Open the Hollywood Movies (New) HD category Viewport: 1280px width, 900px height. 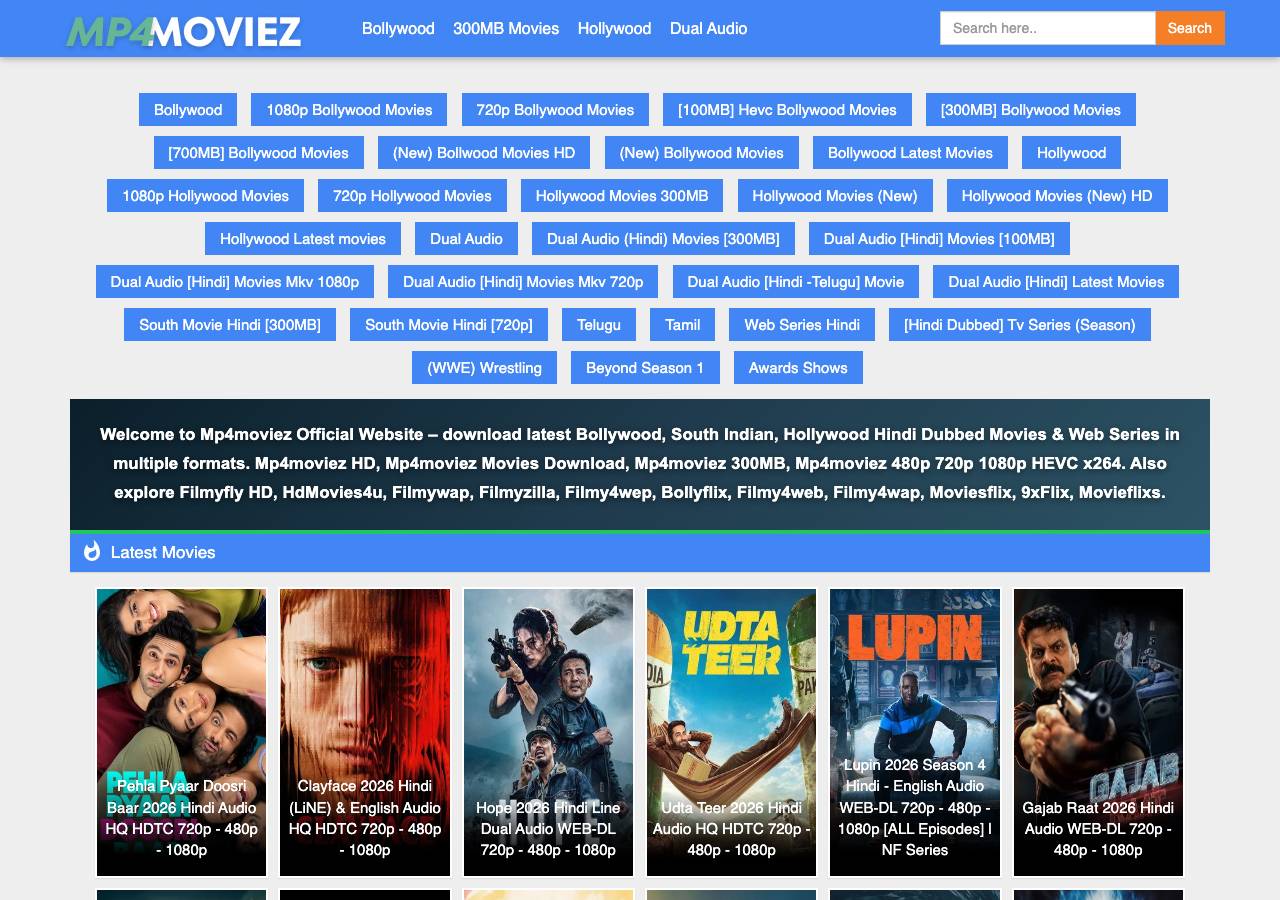coord(1057,196)
